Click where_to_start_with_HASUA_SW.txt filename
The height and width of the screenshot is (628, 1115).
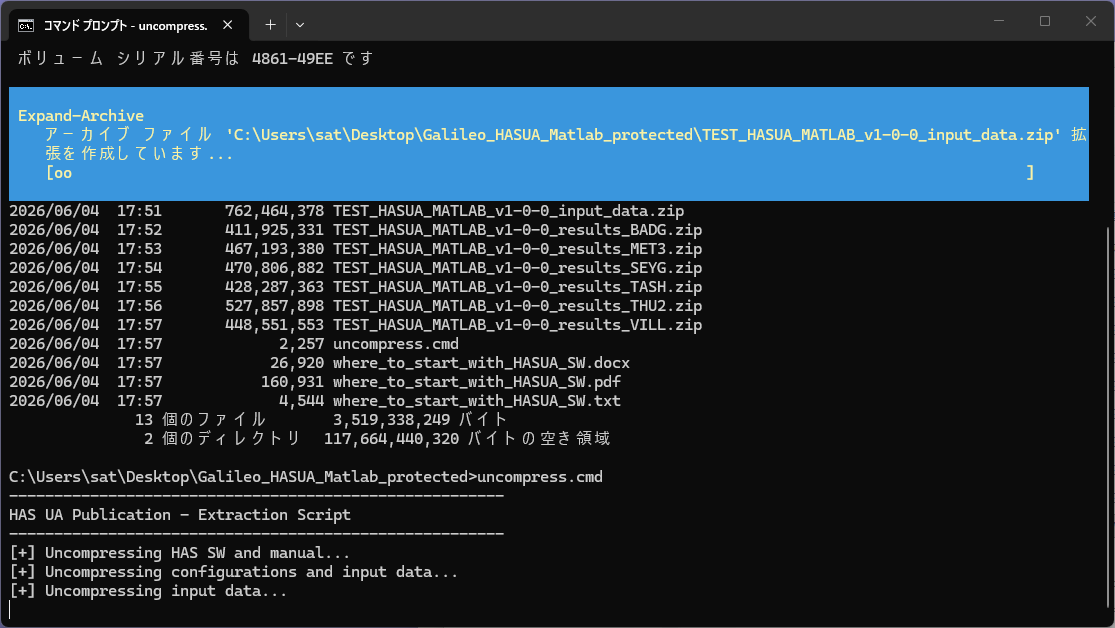[x=477, y=400]
